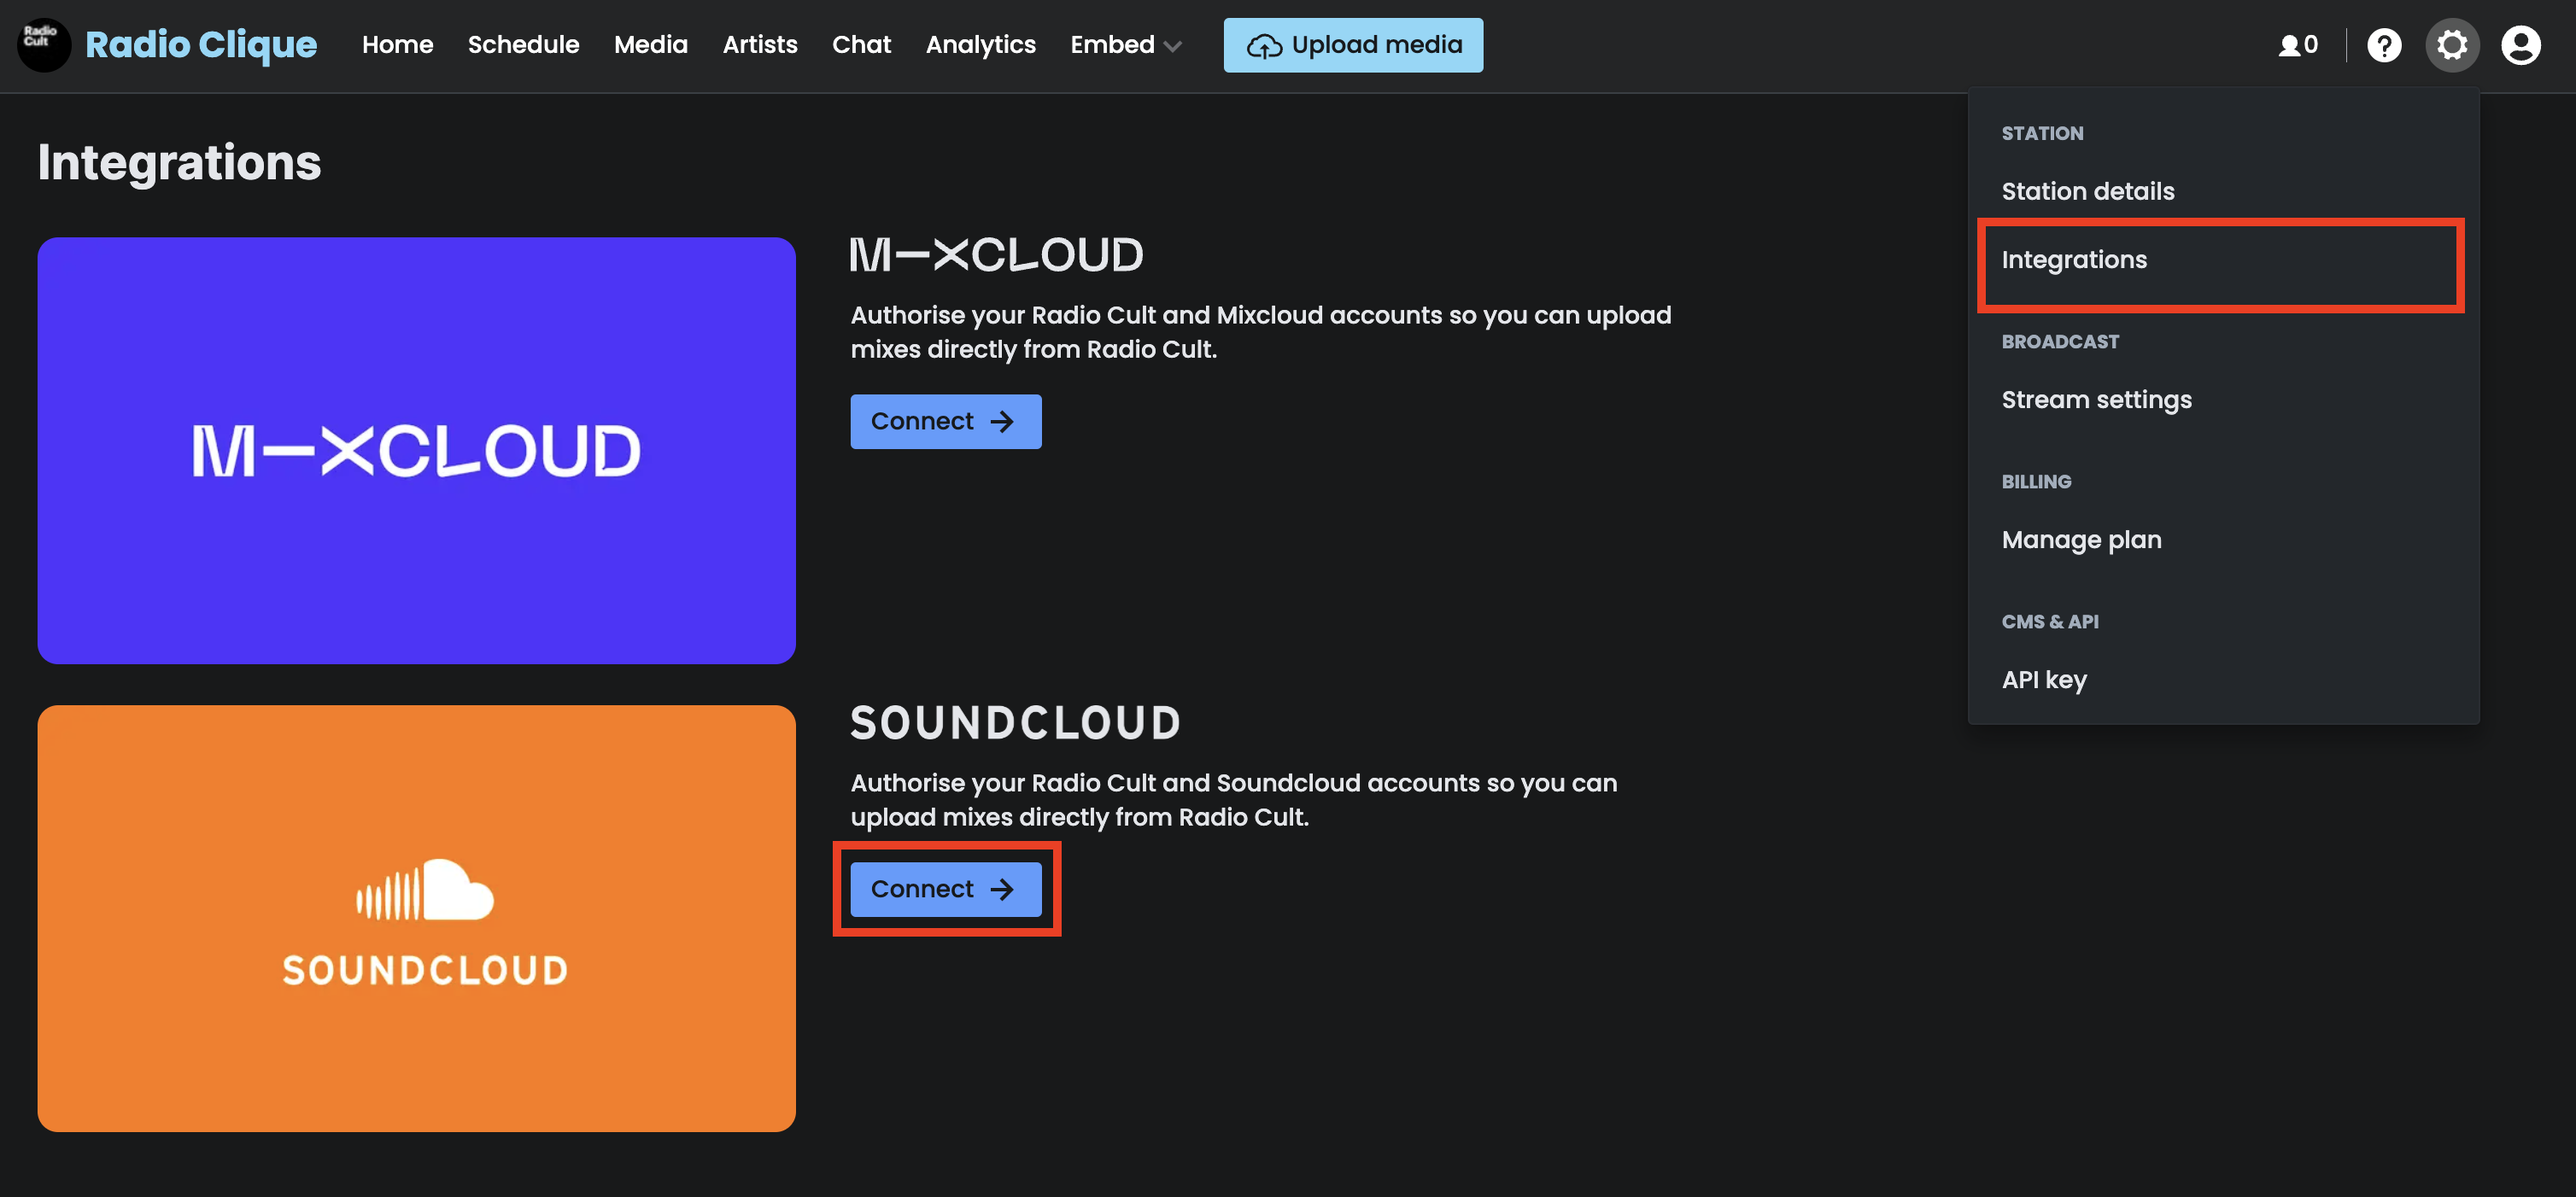
Task: Navigate to Manage plan billing
Action: tap(2080, 539)
